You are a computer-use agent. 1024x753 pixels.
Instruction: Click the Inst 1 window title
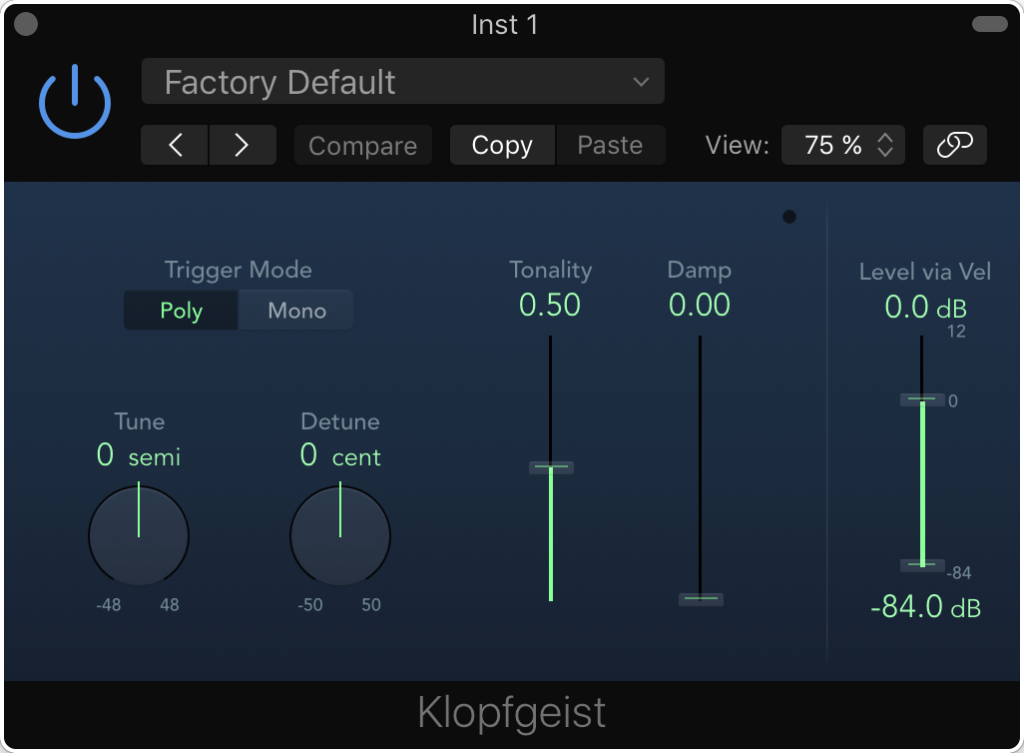coord(505,25)
